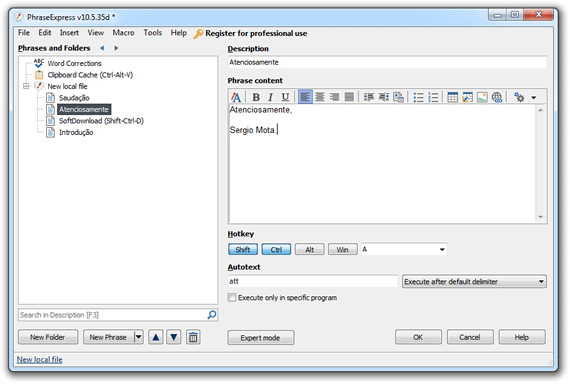This screenshot has width=570, height=384.
Task: Toggle Ctrl hotkey modifier
Action: coord(276,249)
